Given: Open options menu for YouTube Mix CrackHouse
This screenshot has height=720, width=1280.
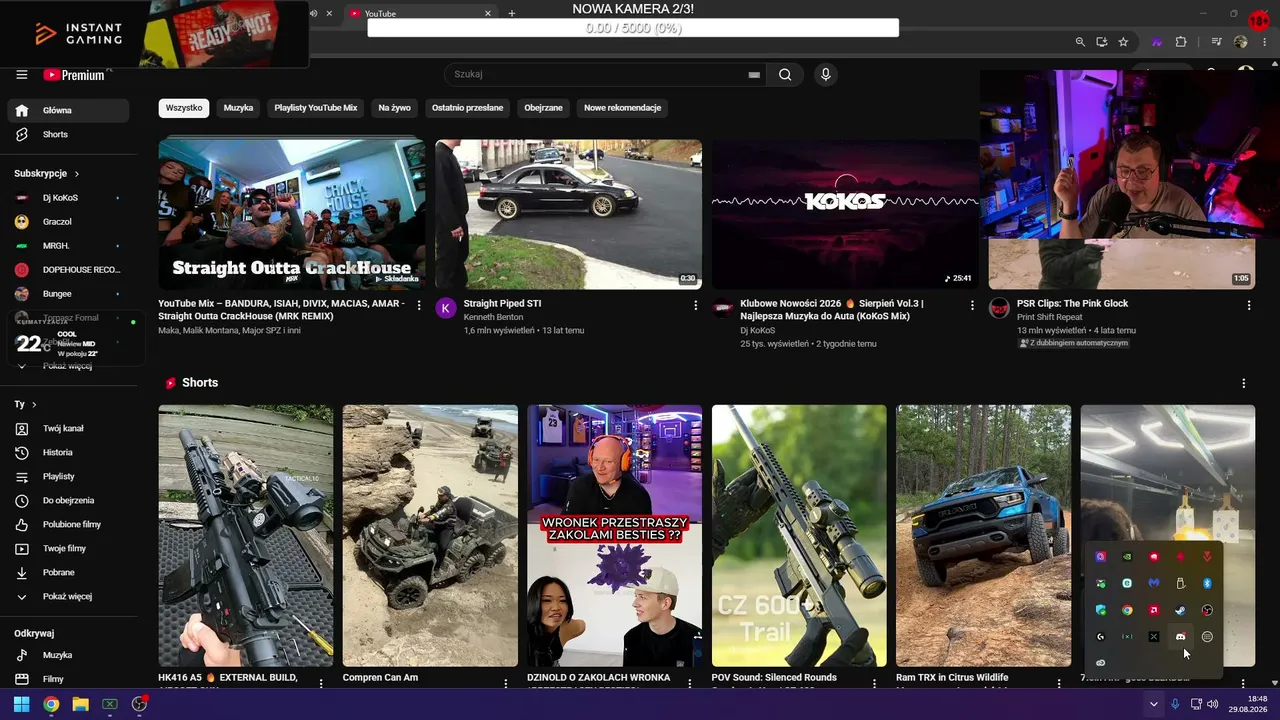Looking at the screenshot, I should (x=419, y=305).
